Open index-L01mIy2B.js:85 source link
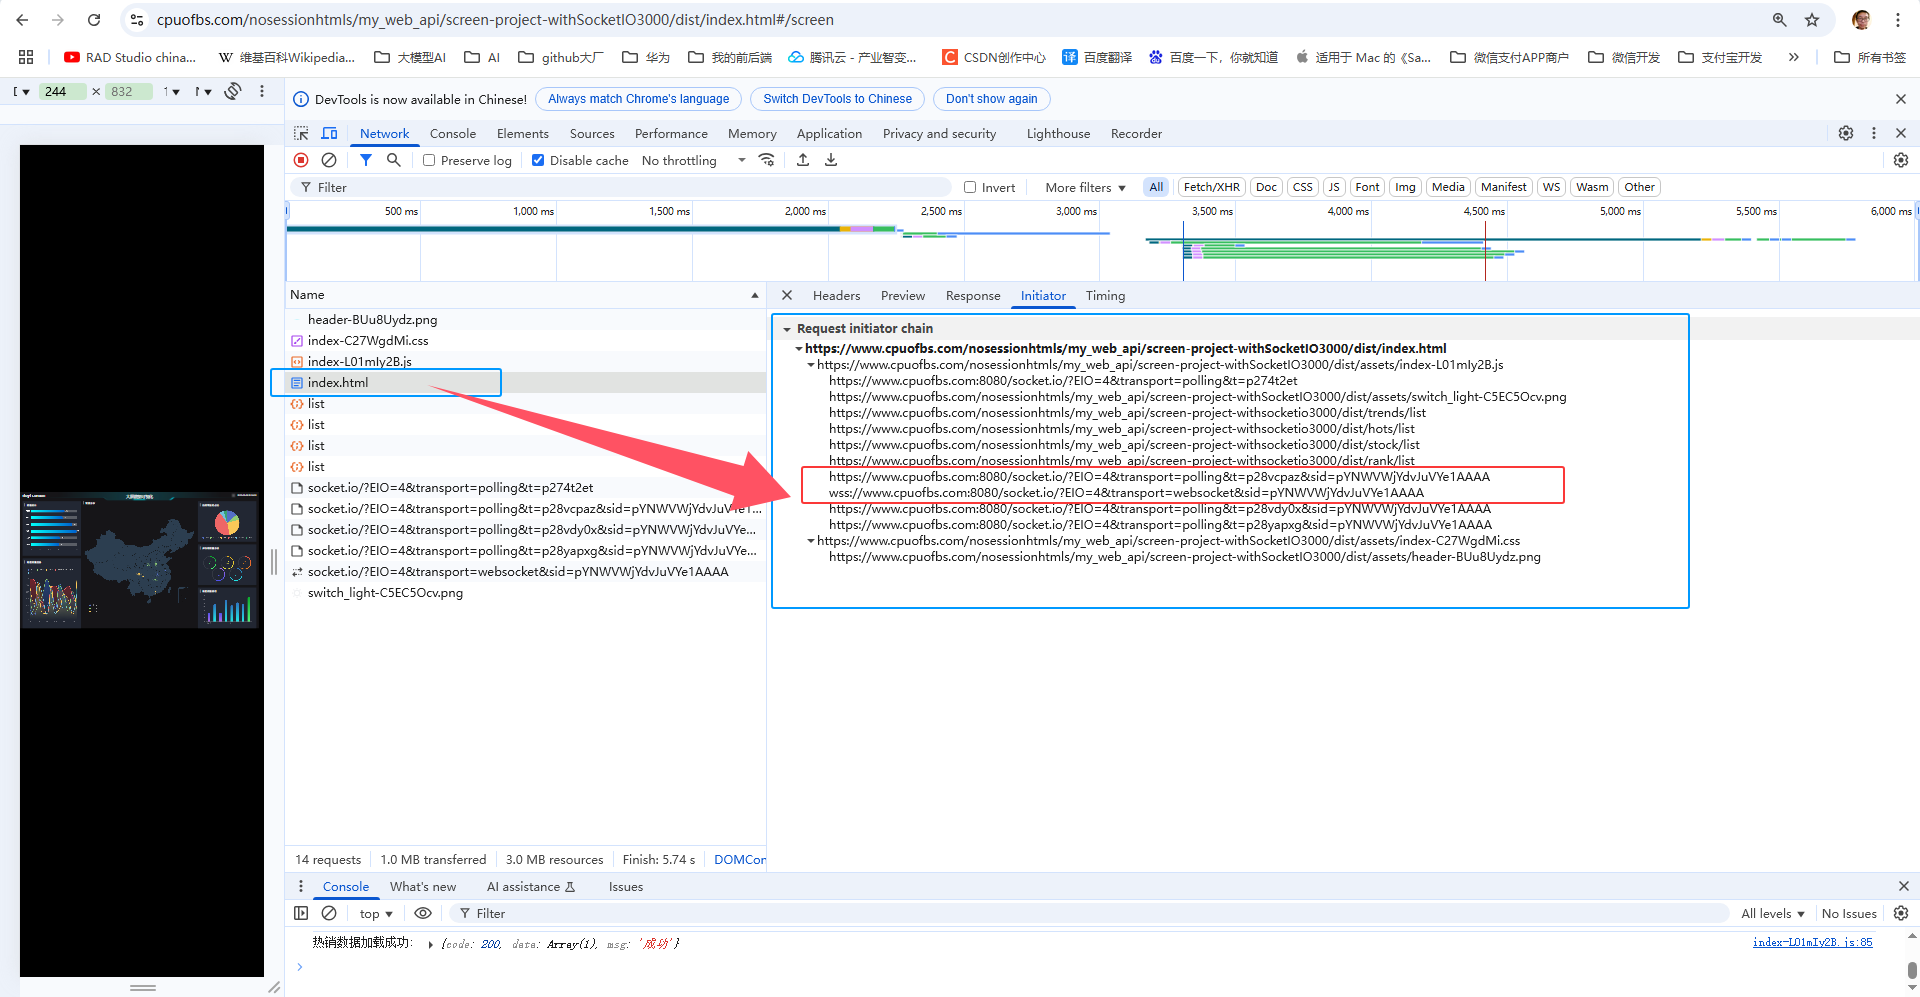The image size is (1920, 997). (1812, 942)
